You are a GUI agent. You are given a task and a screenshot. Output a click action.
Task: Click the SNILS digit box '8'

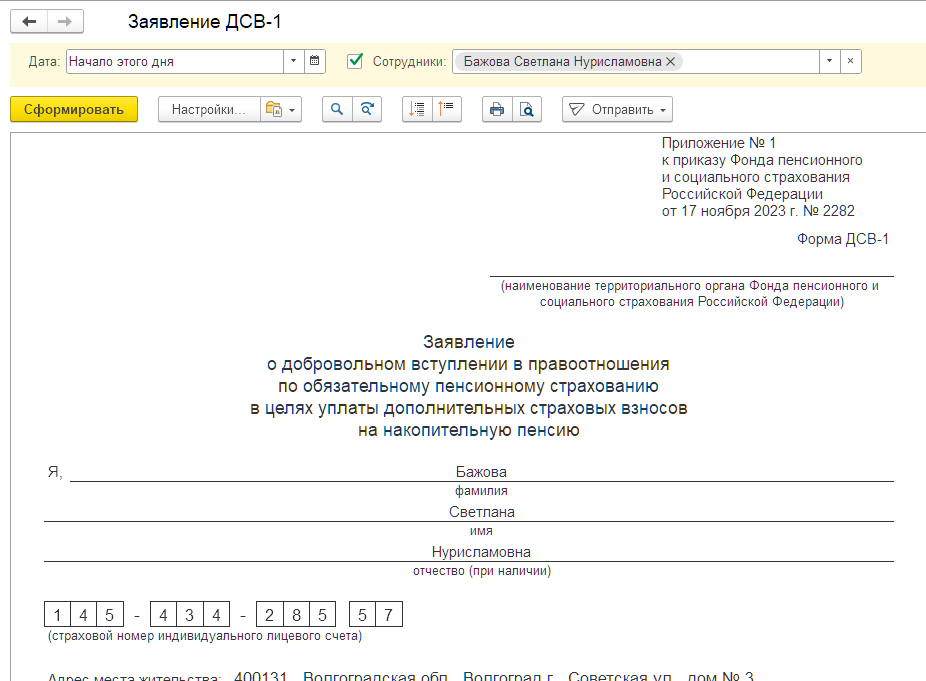tap(296, 615)
